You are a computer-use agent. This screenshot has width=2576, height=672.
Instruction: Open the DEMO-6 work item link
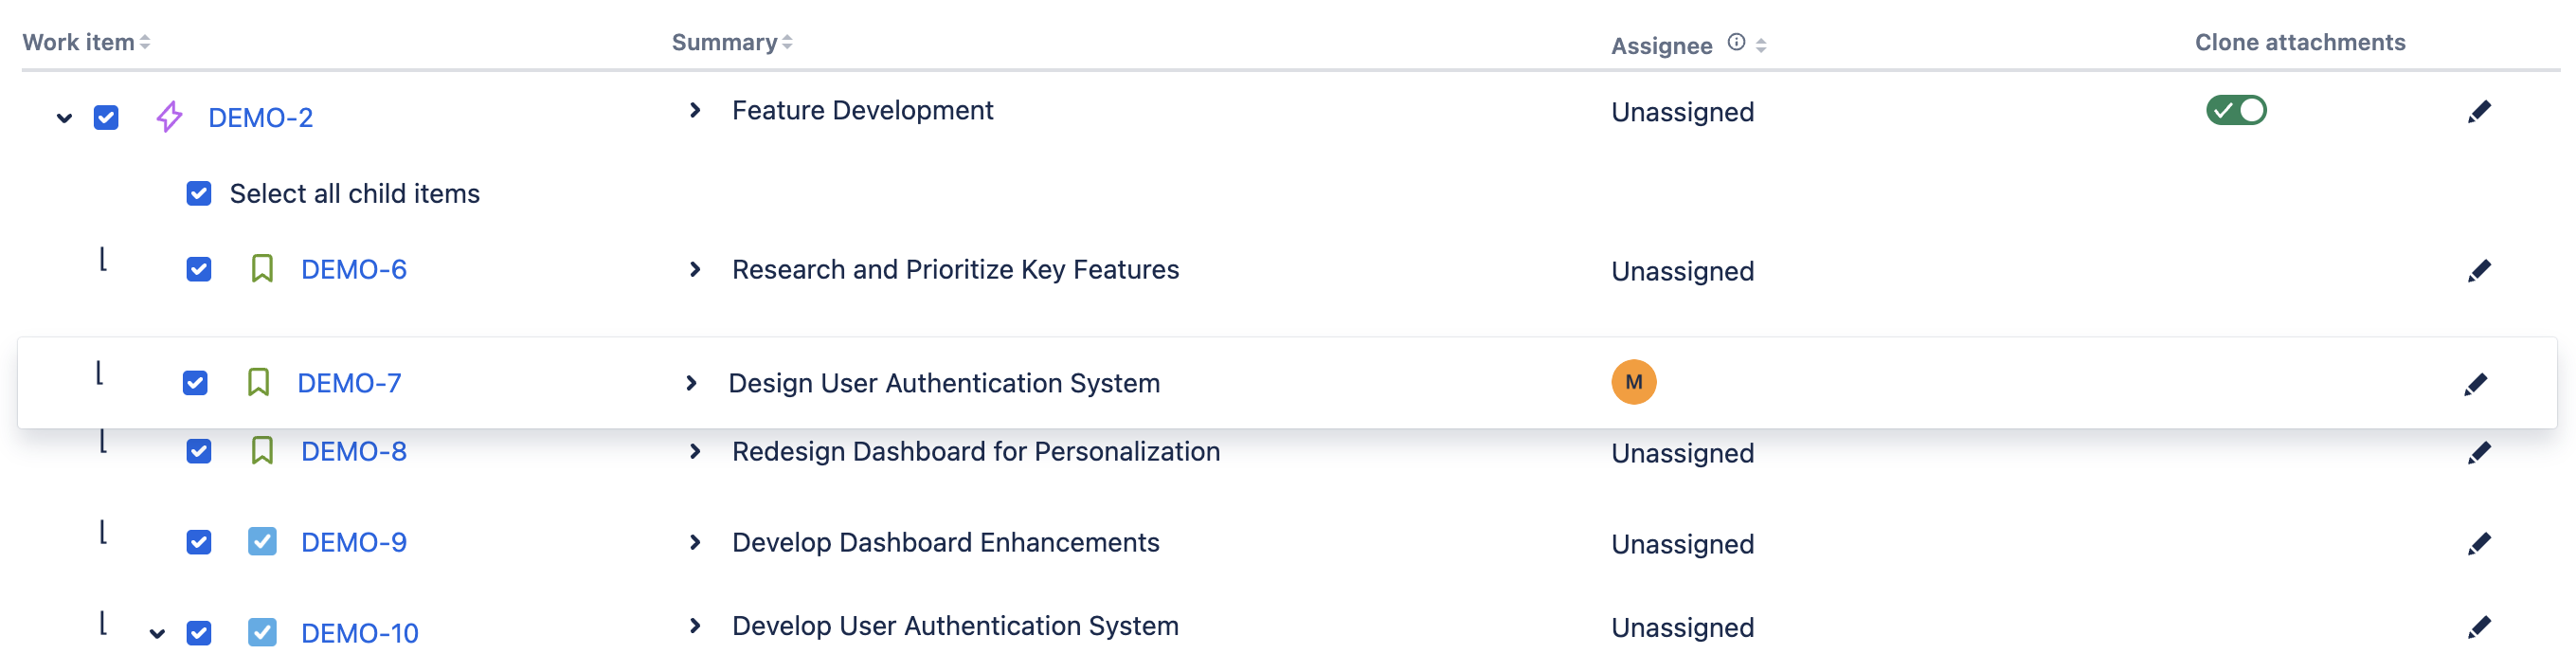[x=353, y=270]
